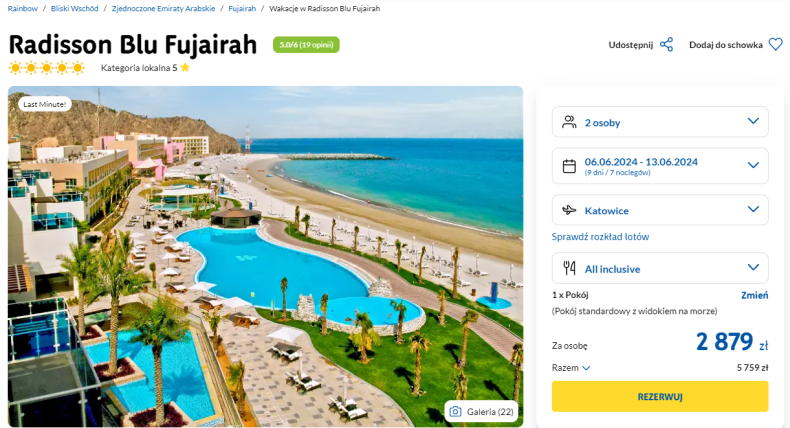Expand the Razem total price breakdown
This screenshot has height=428, width=790.
(571, 368)
